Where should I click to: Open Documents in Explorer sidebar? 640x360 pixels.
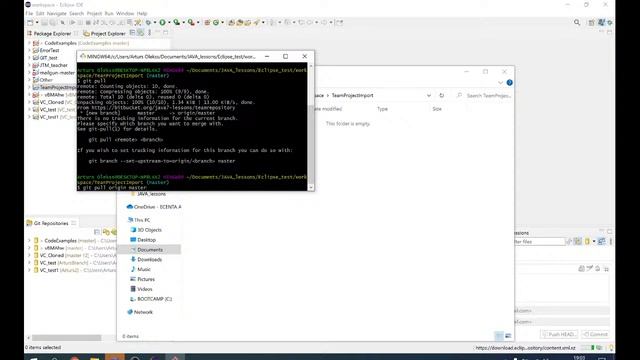click(x=149, y=249)
